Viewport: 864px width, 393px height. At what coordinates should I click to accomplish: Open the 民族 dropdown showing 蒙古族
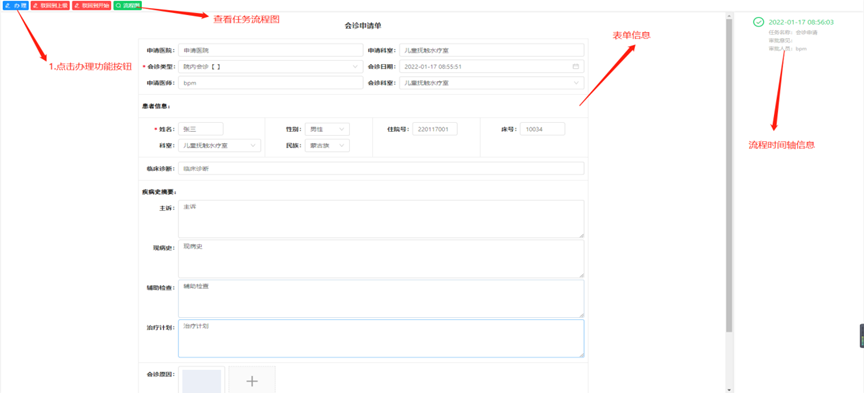327,146
